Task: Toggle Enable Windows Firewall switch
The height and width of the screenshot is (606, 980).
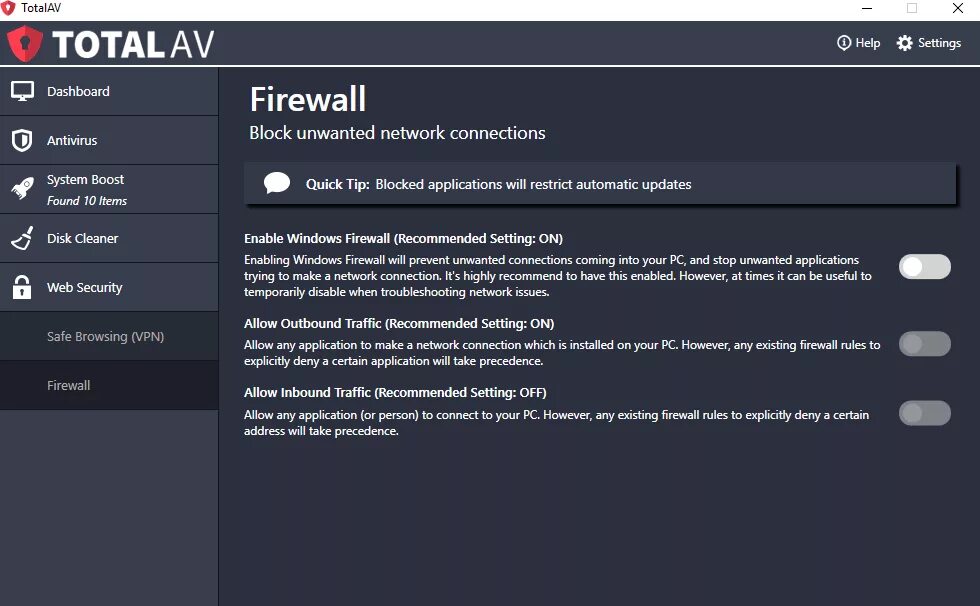Action: [x=924, y=267]
